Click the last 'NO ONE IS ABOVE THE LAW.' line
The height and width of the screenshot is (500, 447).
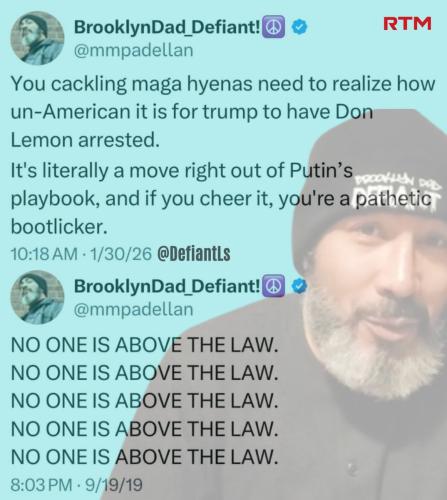click(x=144, y=457)
